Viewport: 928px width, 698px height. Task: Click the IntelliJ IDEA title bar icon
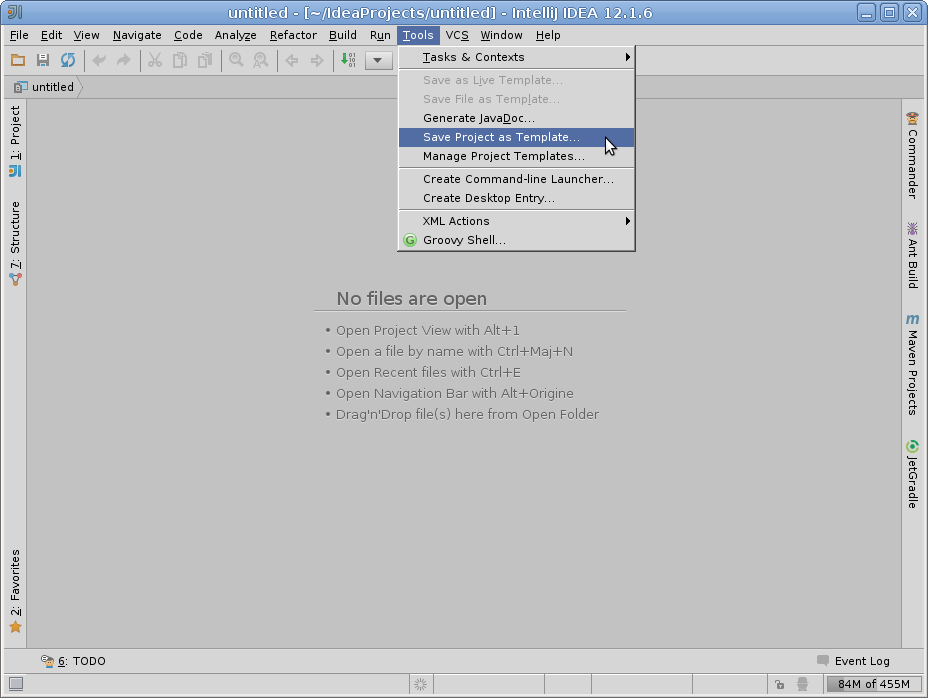click(15, 12)
